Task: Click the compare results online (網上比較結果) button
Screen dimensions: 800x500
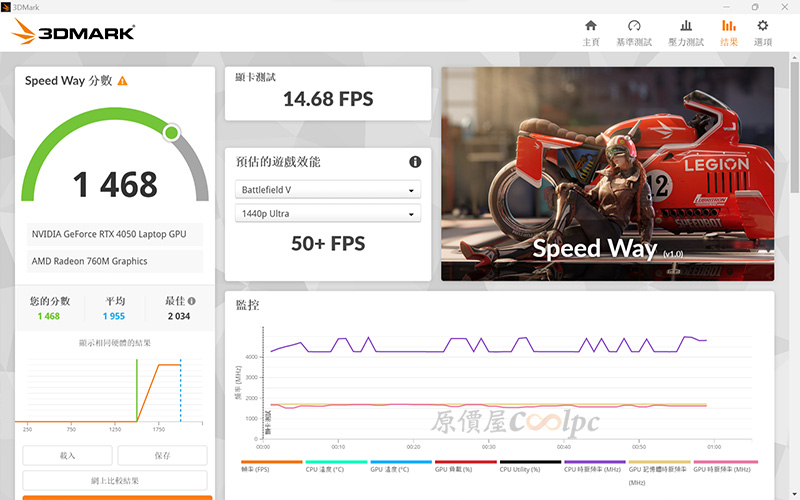Action: pyautogui.click(x=115, y=480)
